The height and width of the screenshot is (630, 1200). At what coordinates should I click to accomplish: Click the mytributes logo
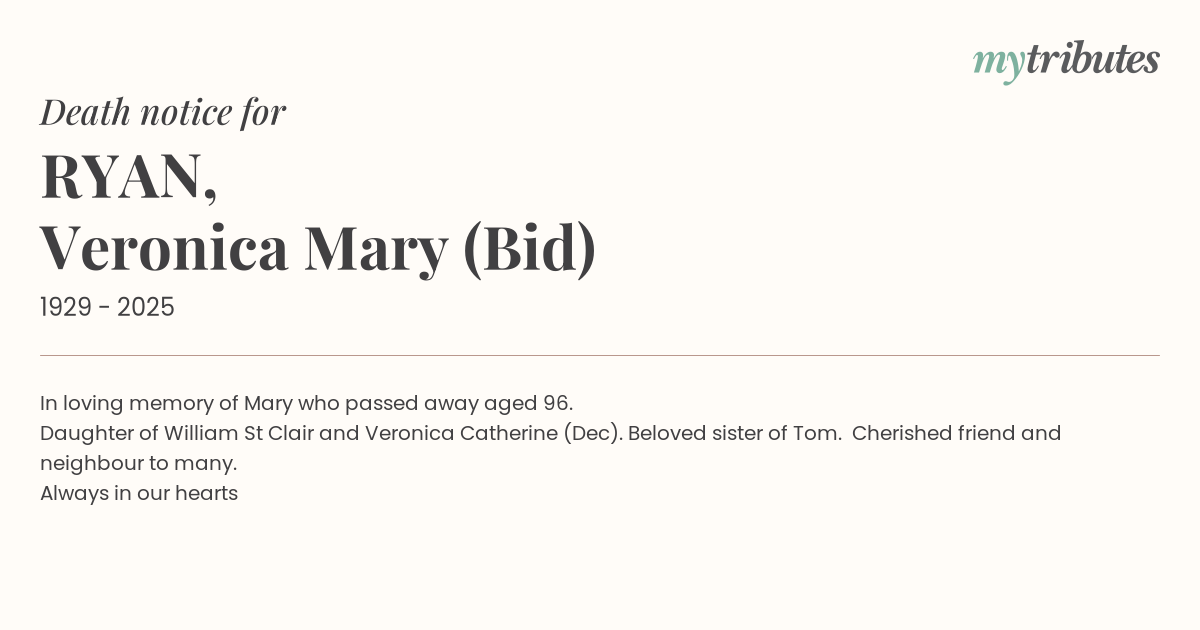click(x=1066, y=62)
